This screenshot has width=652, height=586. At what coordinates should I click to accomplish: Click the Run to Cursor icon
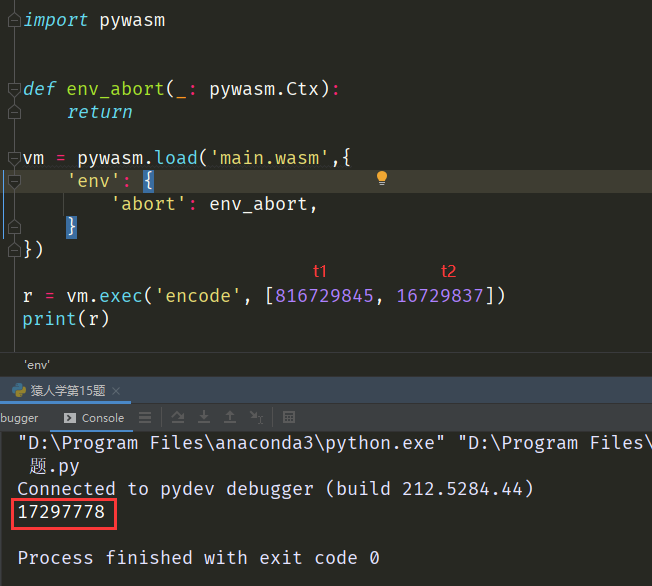(x=256, y=417)
